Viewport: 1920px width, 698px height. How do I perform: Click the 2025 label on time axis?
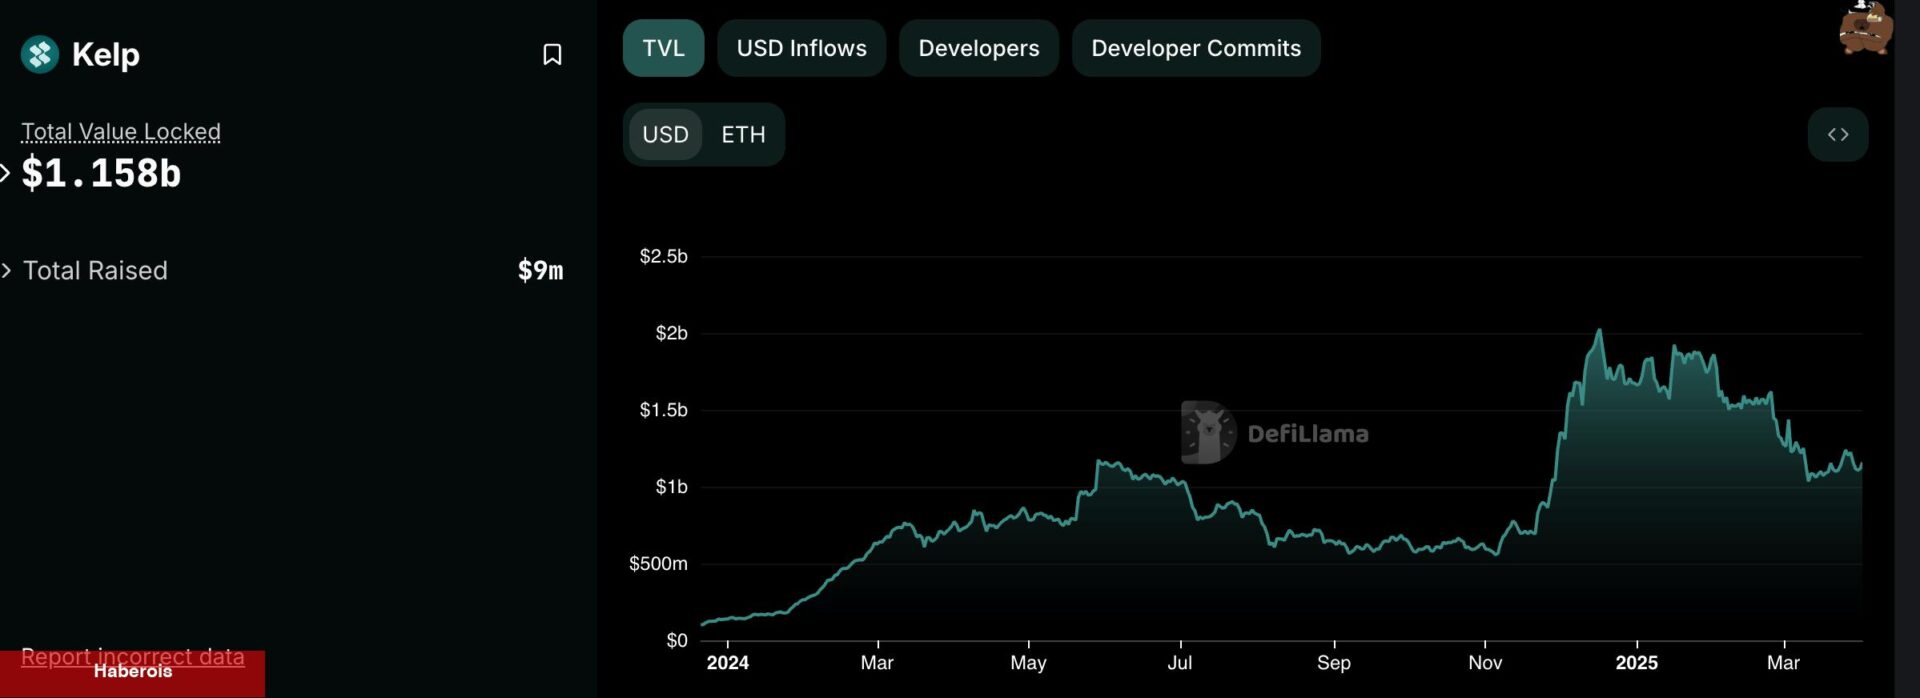click(x=1637, y=662)
